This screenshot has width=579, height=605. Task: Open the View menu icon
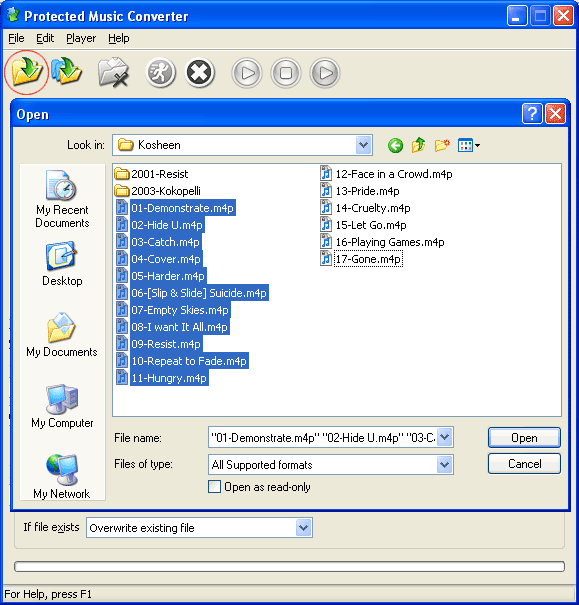[468, 145]
